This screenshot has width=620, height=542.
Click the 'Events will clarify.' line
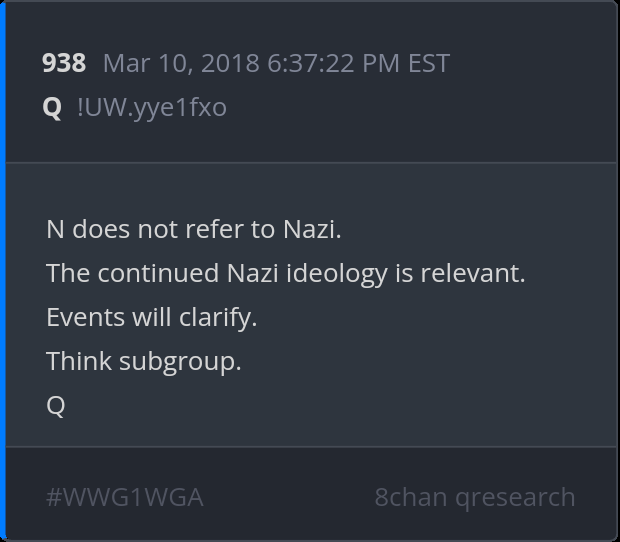coord(152,317)
